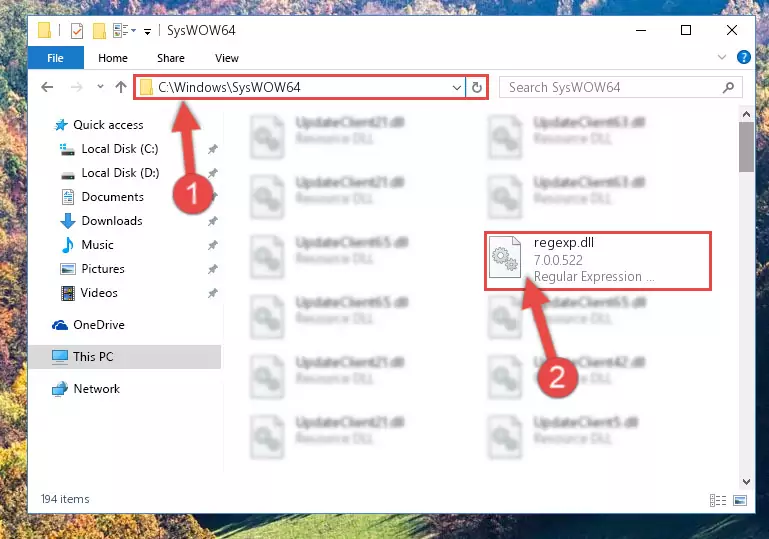Click the pin icon next to Pictures
Viewport: 769px width, 539px height.
click(212, 269)
